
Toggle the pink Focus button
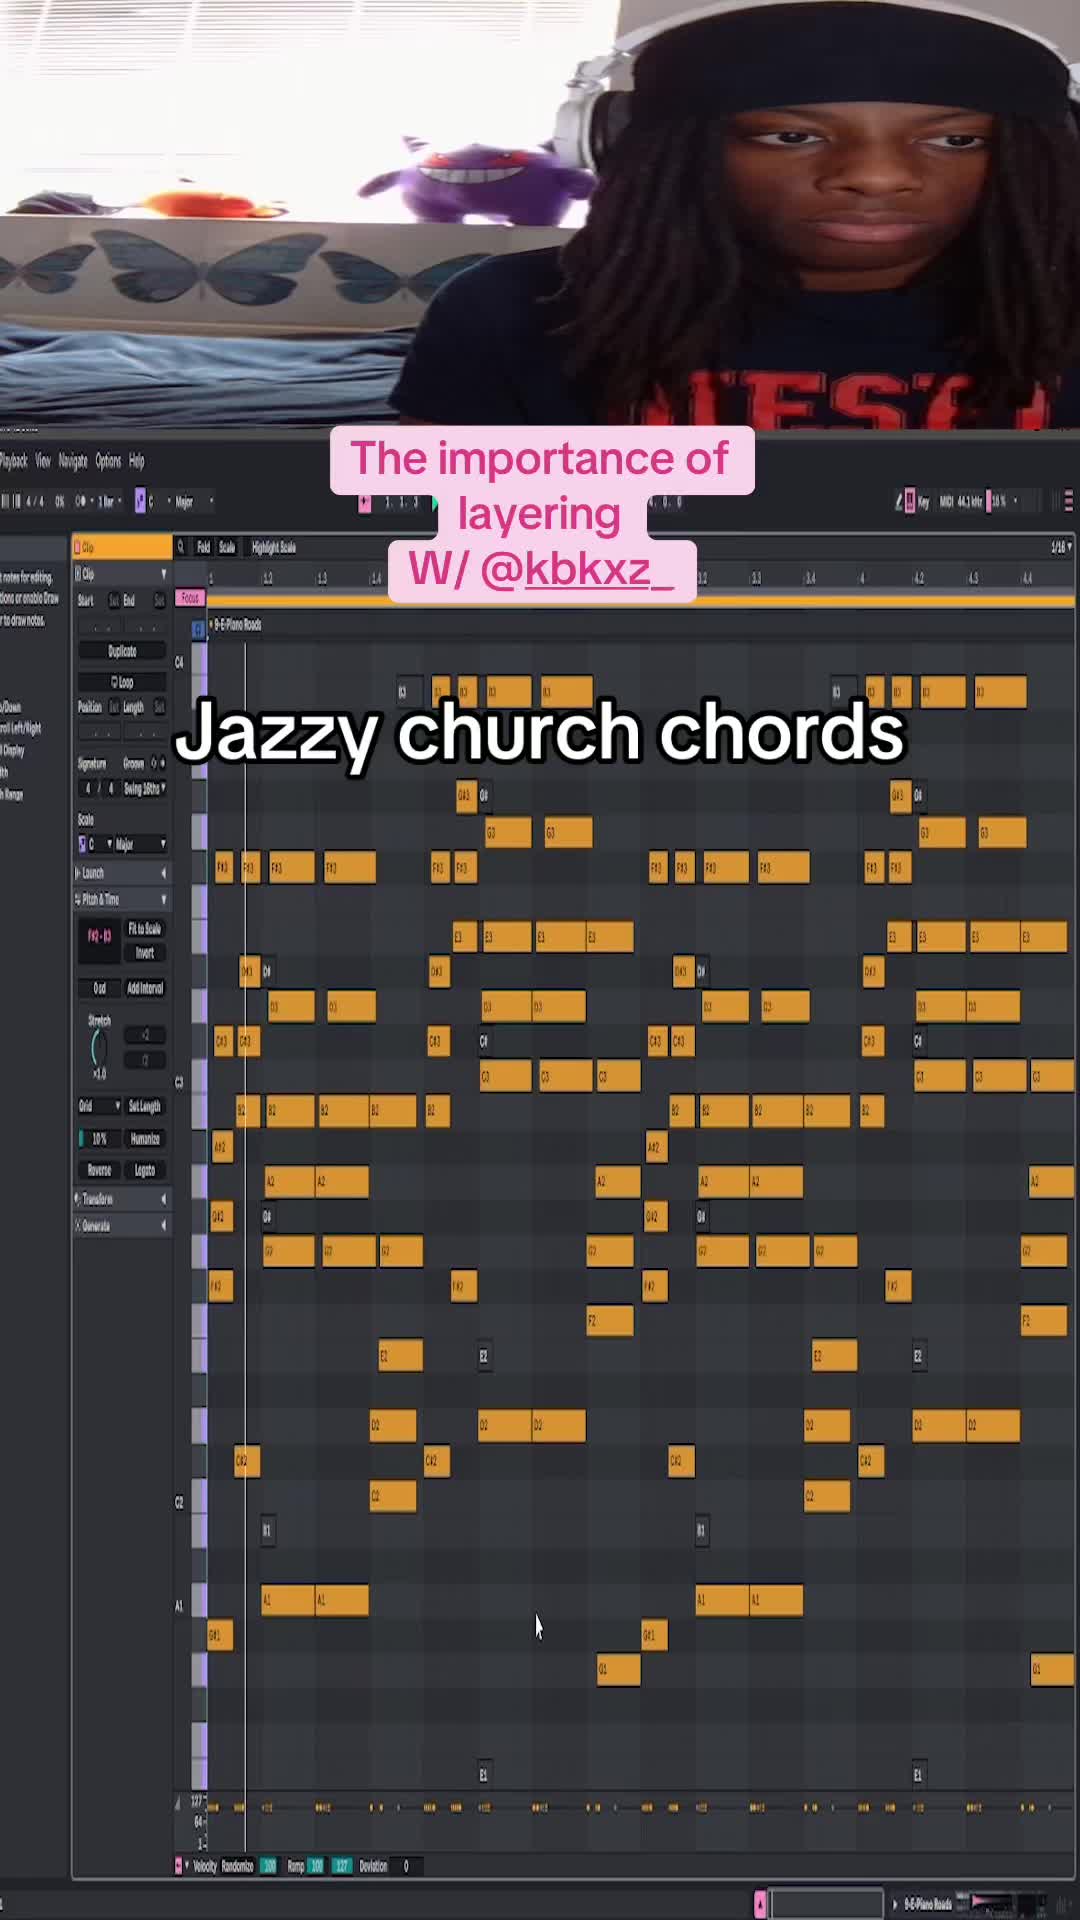click(x=190, y=598)
